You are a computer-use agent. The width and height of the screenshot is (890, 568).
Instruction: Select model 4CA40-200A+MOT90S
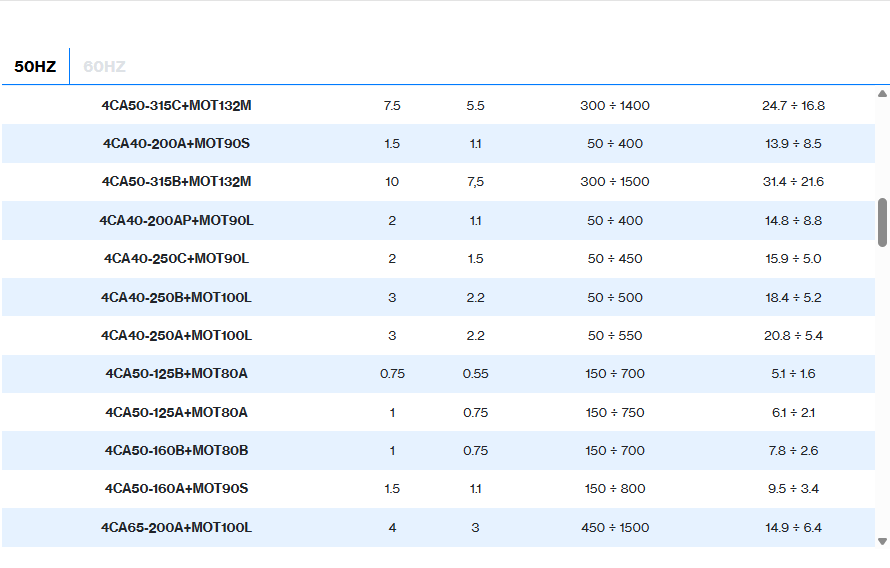coord(176,144)
